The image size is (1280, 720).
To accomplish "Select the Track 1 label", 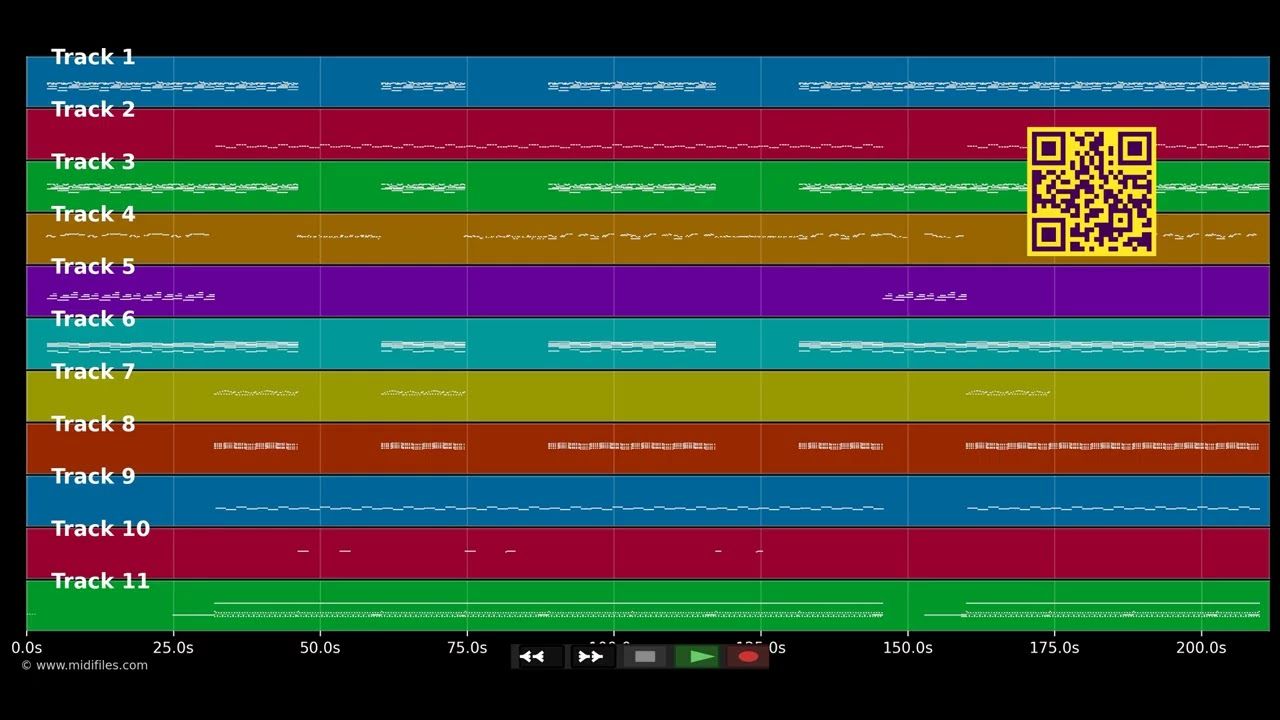I will (x=93, y=57).
